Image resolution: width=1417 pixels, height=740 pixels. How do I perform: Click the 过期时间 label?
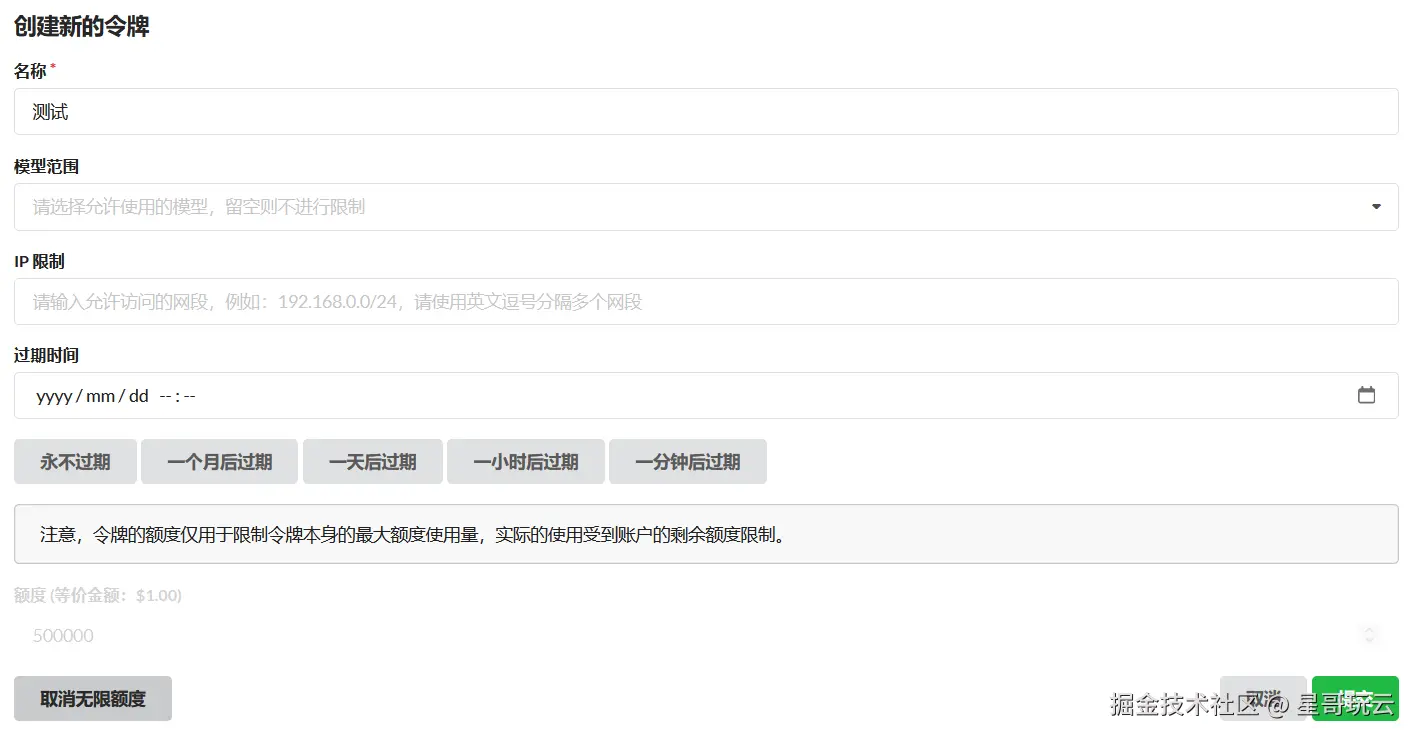(x=47, y=356)
